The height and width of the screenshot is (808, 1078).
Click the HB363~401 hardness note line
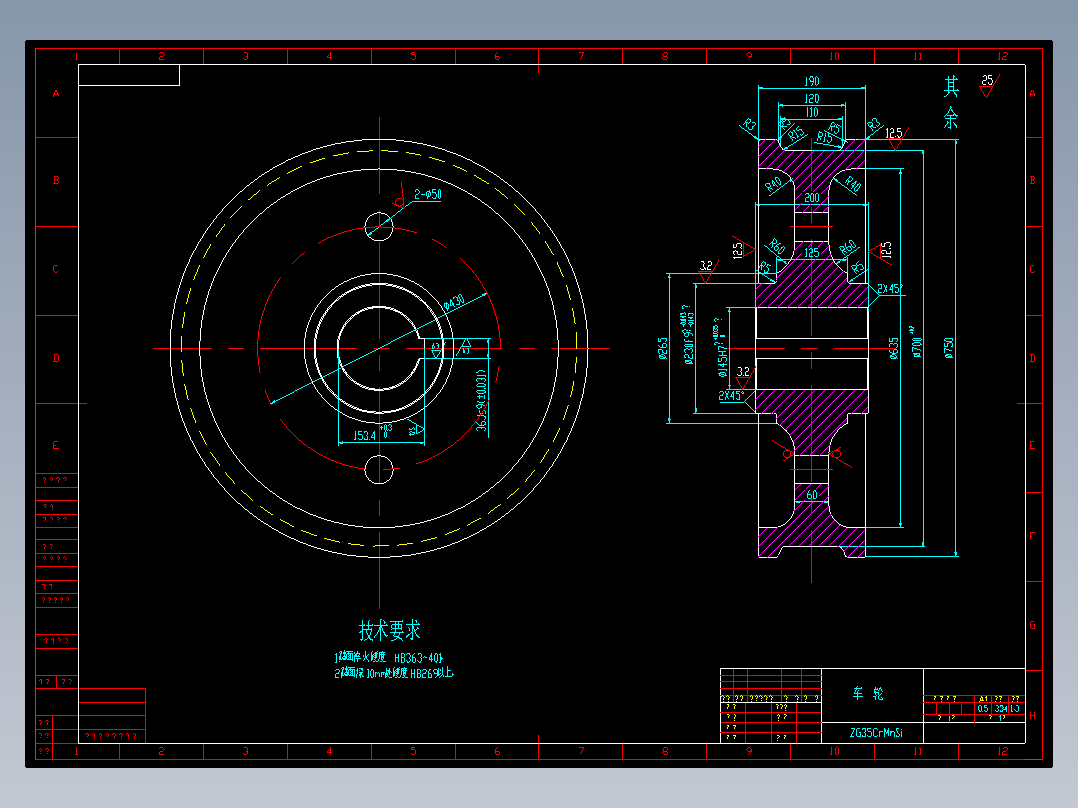pos(389,657)
